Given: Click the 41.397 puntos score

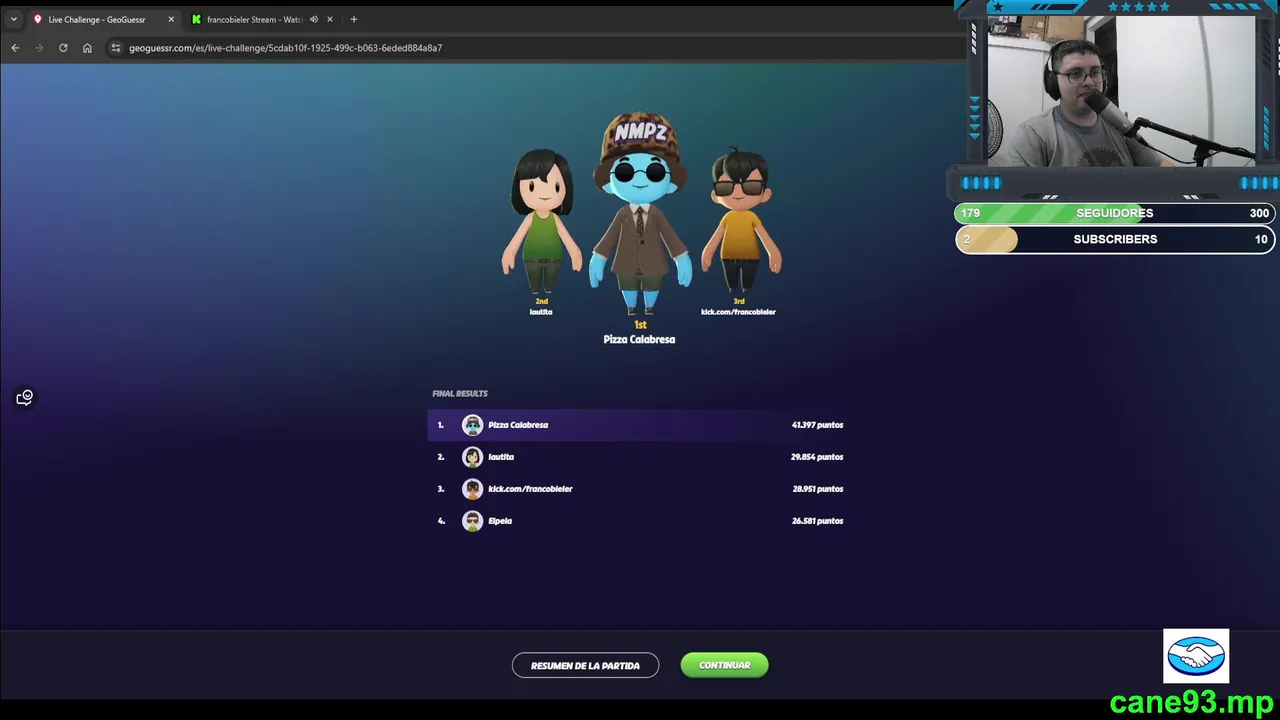Looking at the screenshot, I should (817, 425).
